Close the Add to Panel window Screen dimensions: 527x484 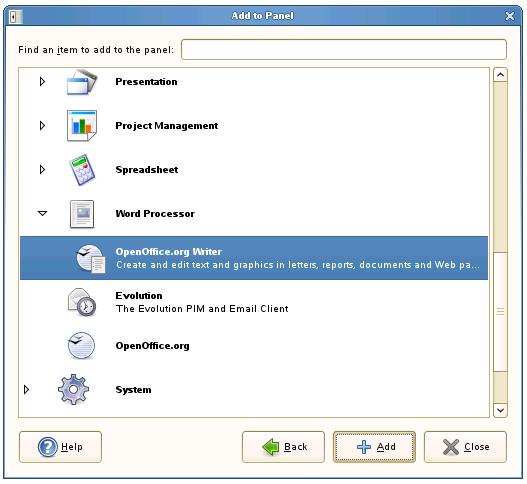click(x=510, y=16)
